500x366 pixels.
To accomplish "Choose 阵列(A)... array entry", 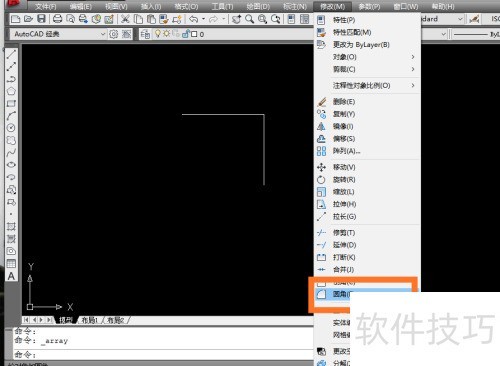I will [367, 151].
